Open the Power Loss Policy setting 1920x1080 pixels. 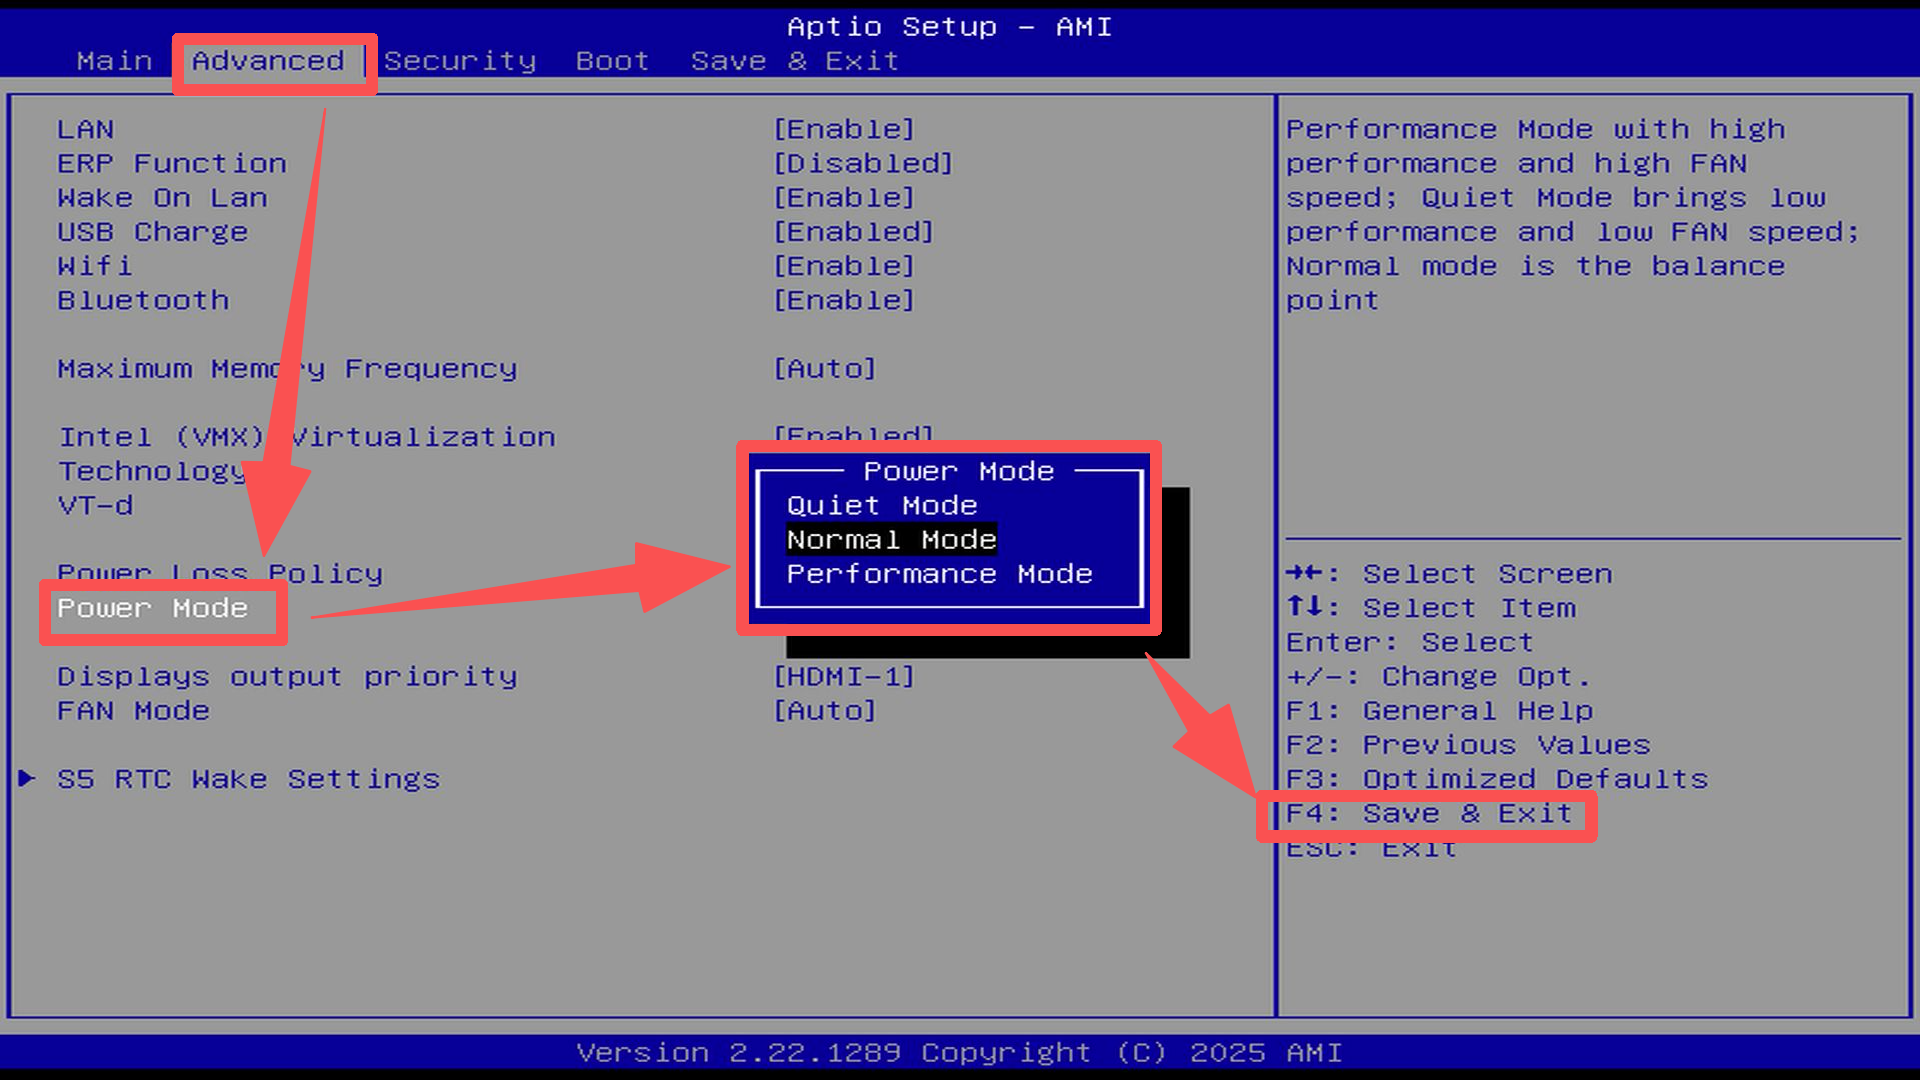[220, 573]
